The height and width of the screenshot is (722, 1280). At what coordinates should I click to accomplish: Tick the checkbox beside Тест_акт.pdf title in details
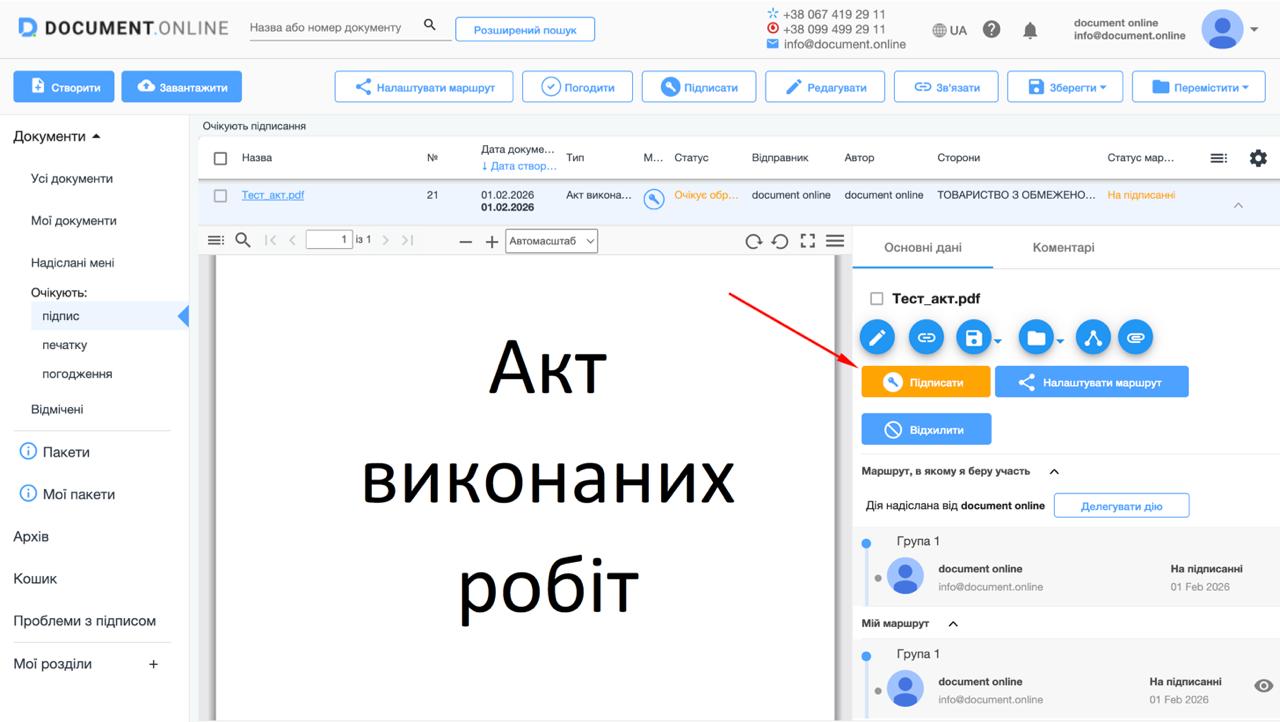pos(877,299)
